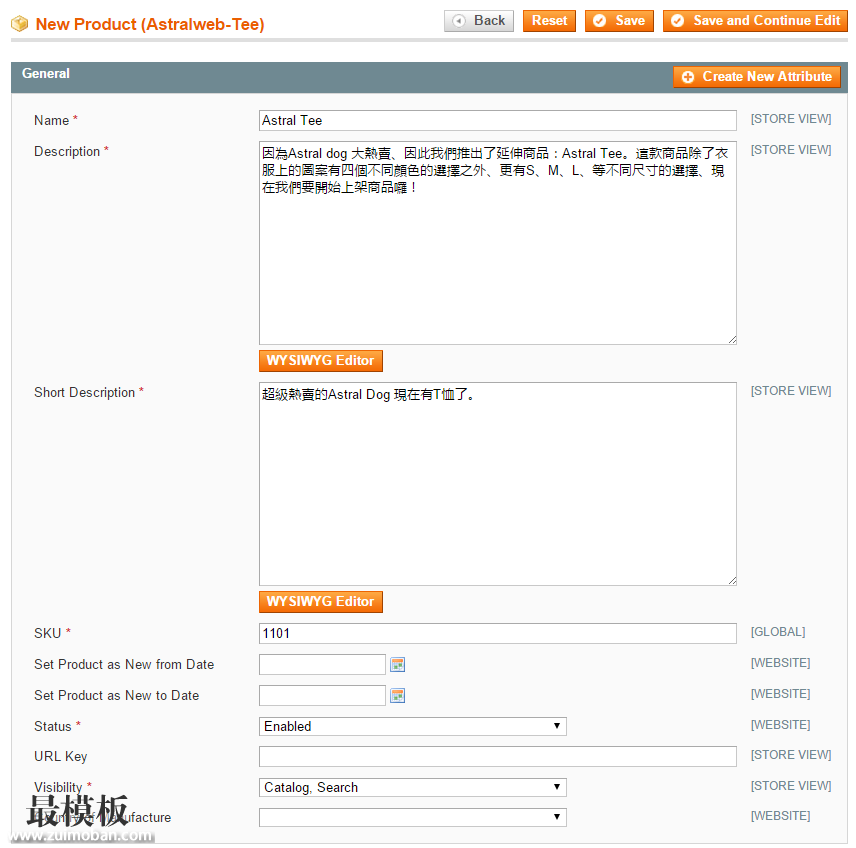856x848 pixels.
Task: Save the new product
Action: 619,21
